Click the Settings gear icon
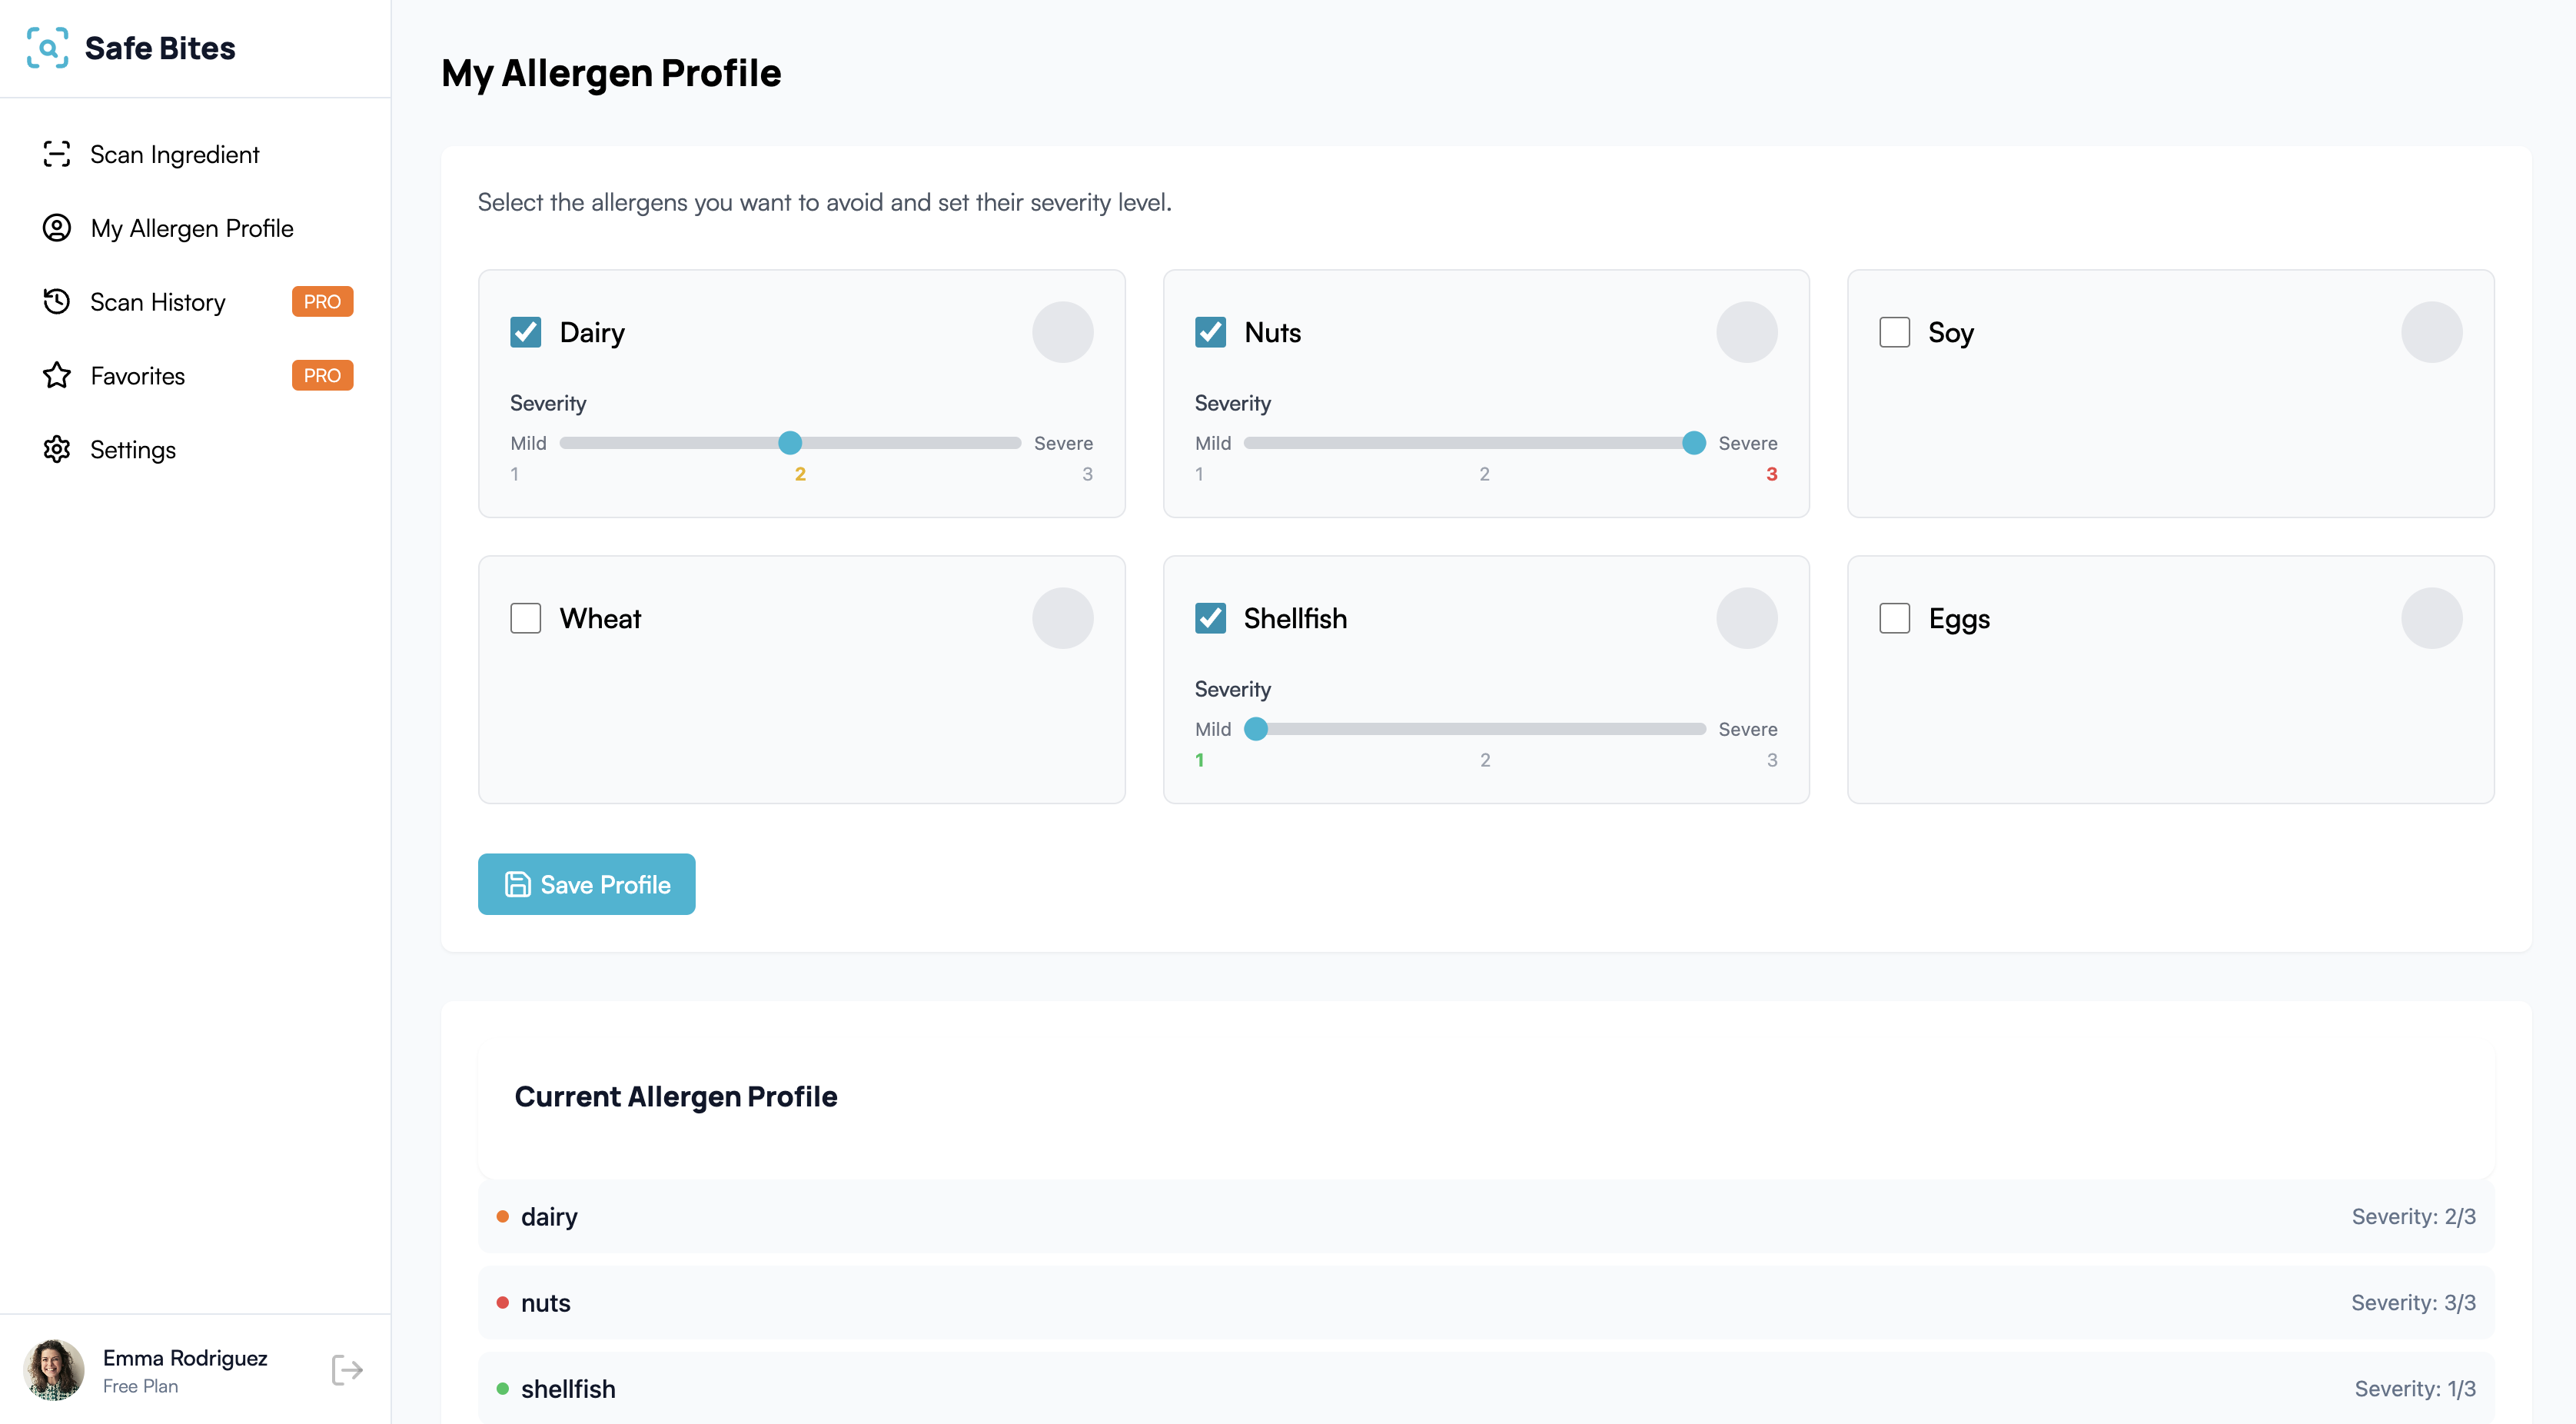Screen dimensions: 2576x1424 pos(57,450)
